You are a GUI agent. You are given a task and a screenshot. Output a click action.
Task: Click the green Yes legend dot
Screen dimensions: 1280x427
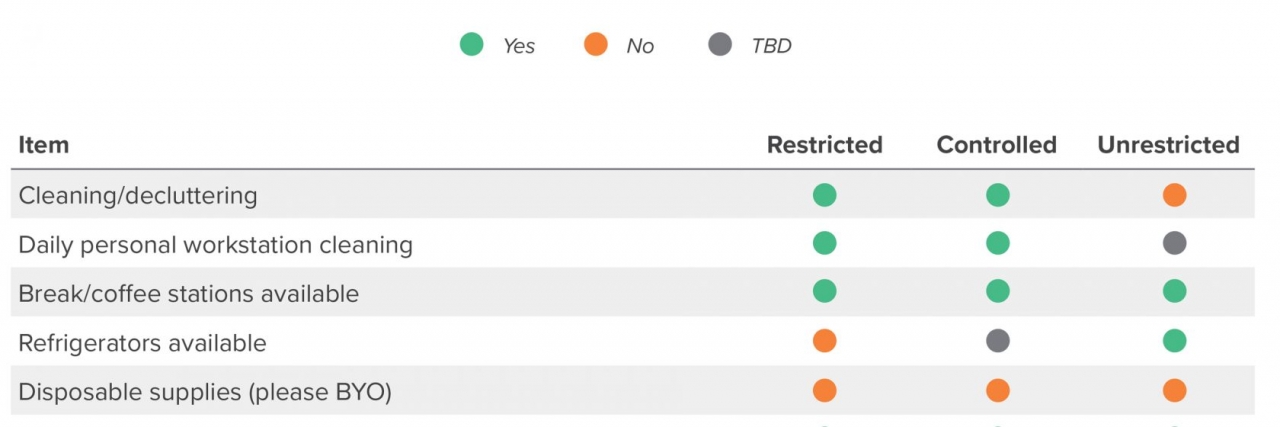pyautogui.click(x=471, y=45)
